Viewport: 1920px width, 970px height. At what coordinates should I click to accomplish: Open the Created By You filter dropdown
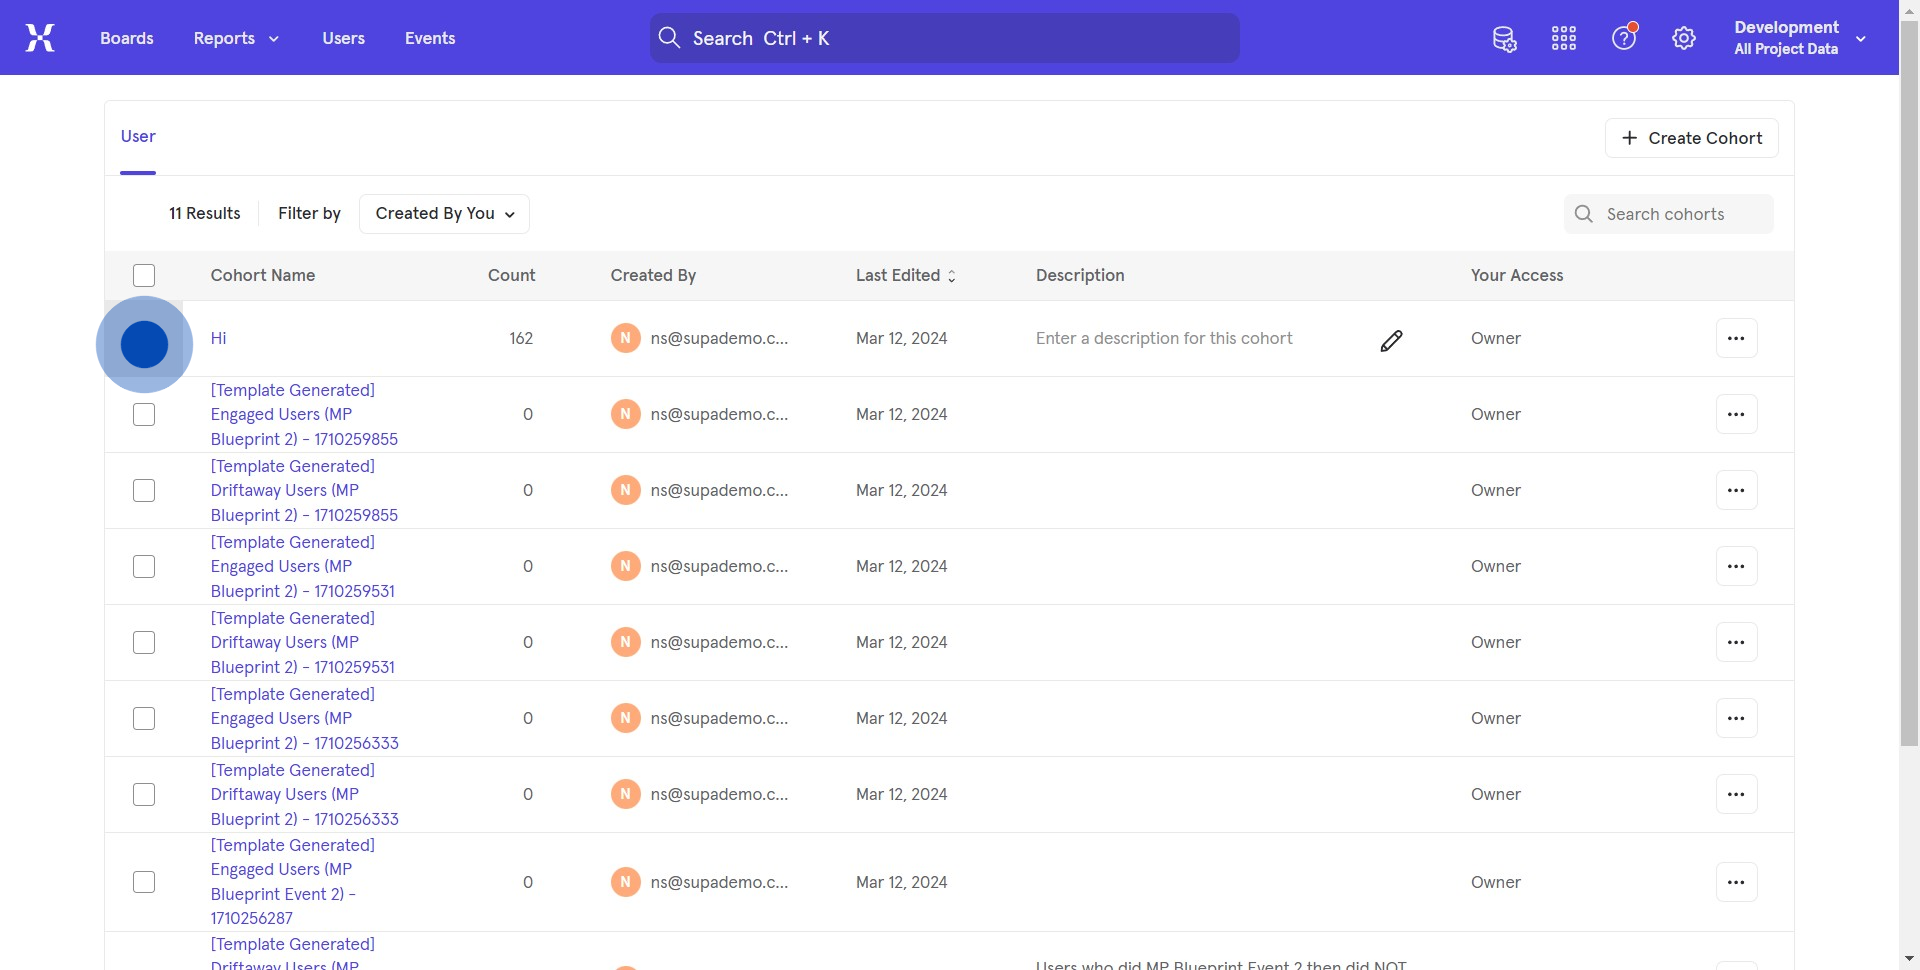(x=444, y=214)
